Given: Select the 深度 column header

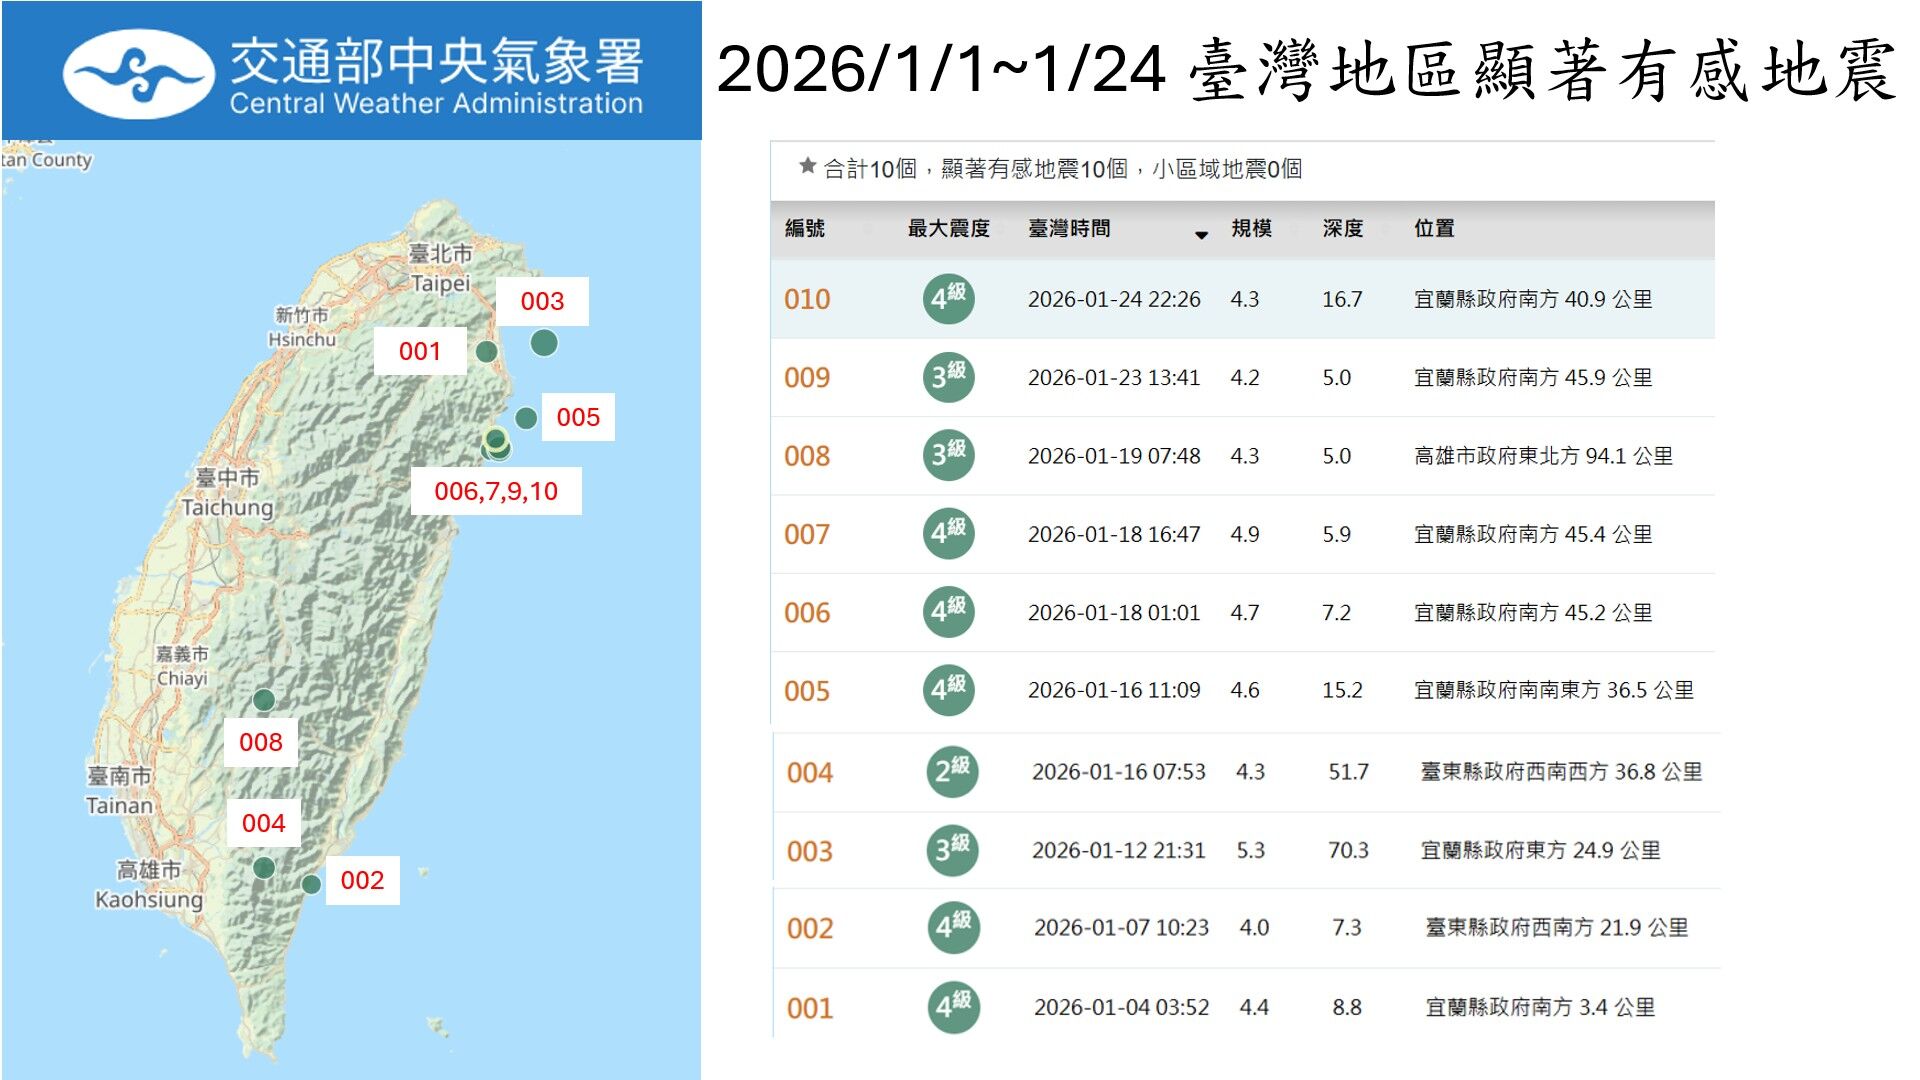Looking at the screenshot, I should pos(1343,228).
